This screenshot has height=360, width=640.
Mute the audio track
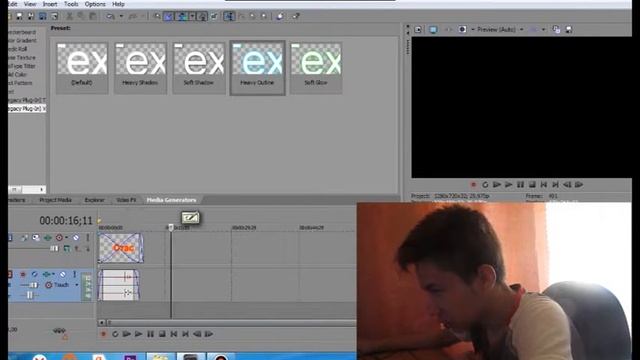(x=62, y=274)
